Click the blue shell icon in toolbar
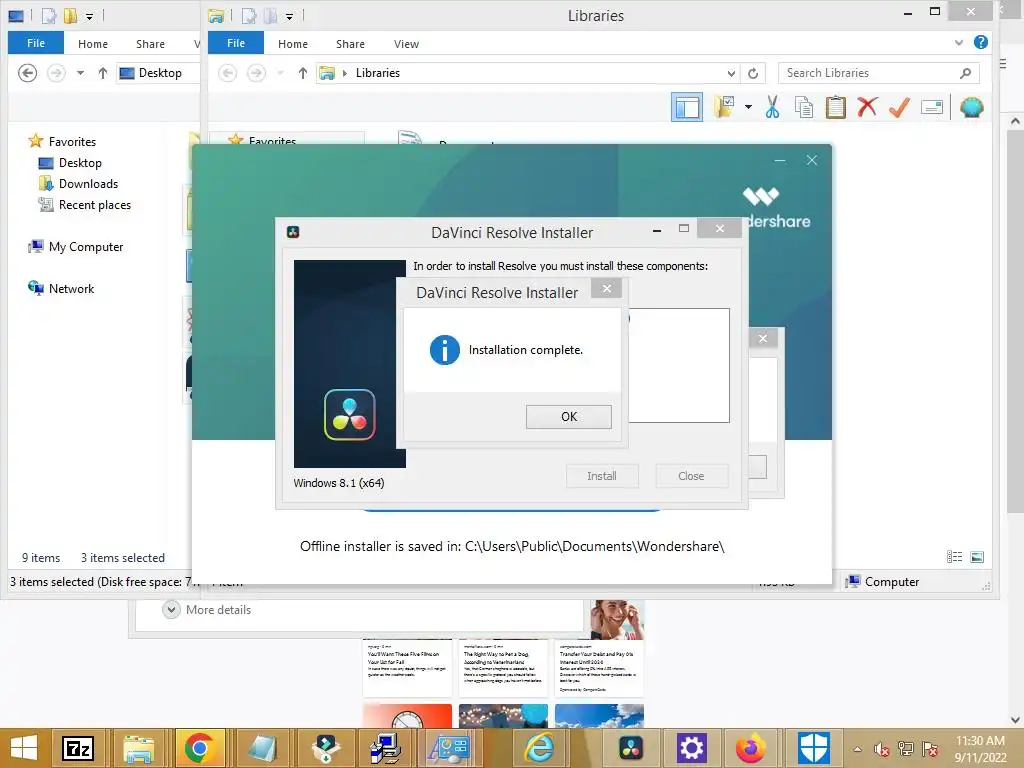The height and width of the screenshot is (768, 1024). click(x=972, y=107)
